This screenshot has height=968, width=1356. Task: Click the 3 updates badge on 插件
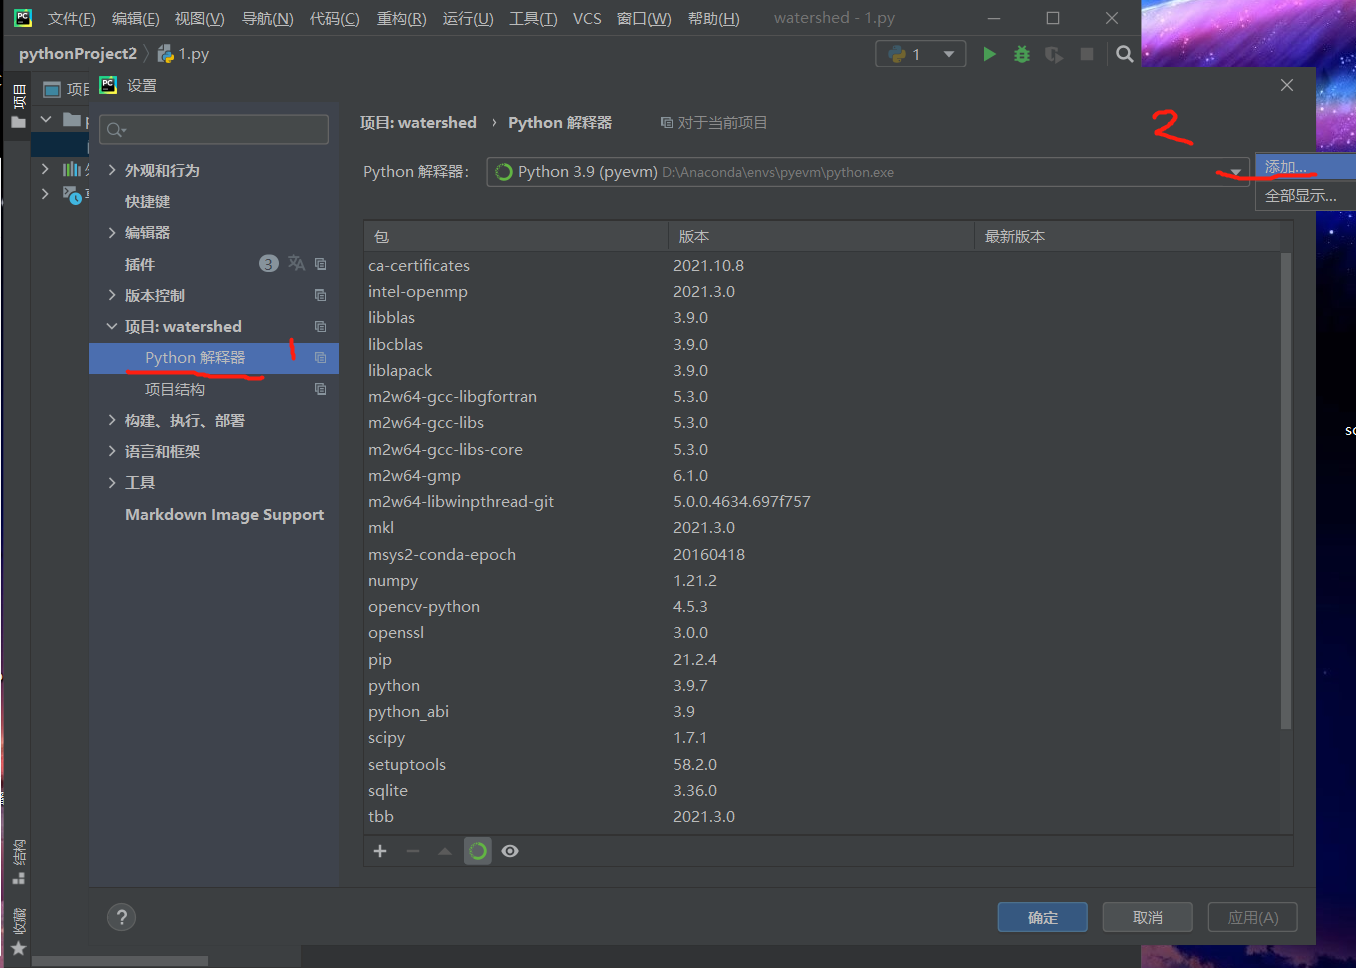(x=268, y=264)
